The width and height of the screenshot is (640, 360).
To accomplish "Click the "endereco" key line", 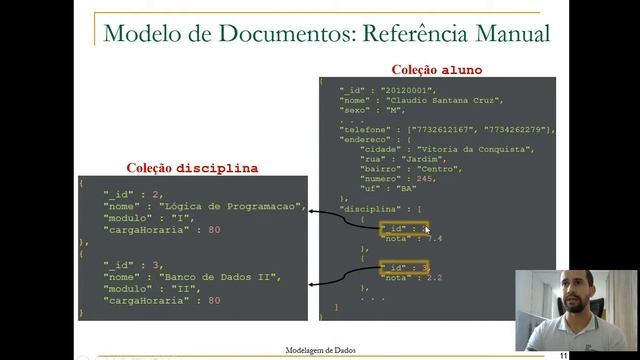I will point(376,140).
